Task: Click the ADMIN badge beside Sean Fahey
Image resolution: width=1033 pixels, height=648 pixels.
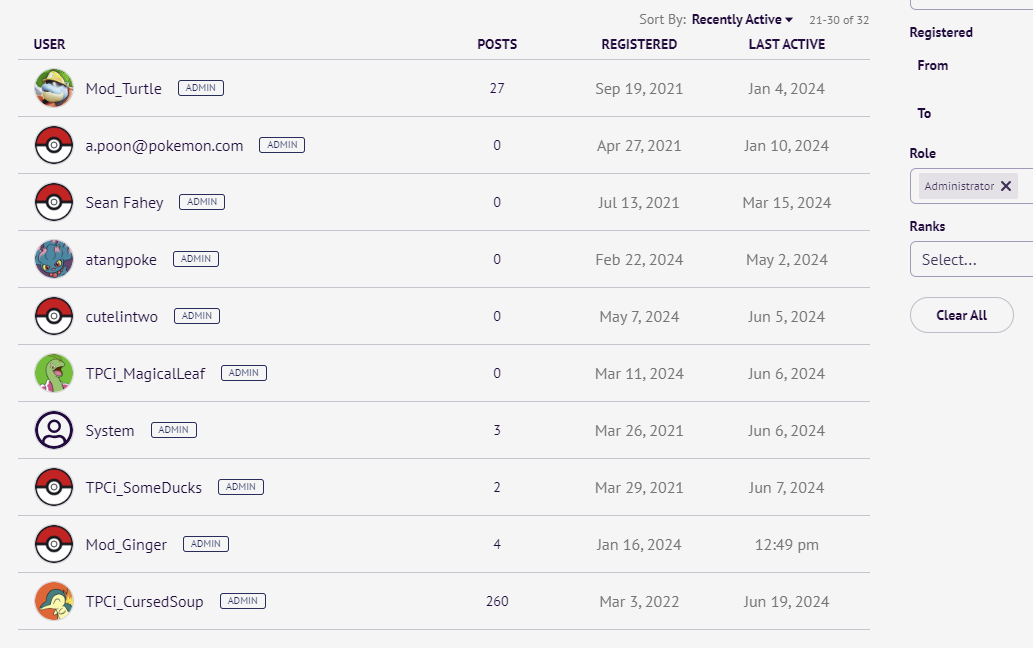Action: click(202, 202)
